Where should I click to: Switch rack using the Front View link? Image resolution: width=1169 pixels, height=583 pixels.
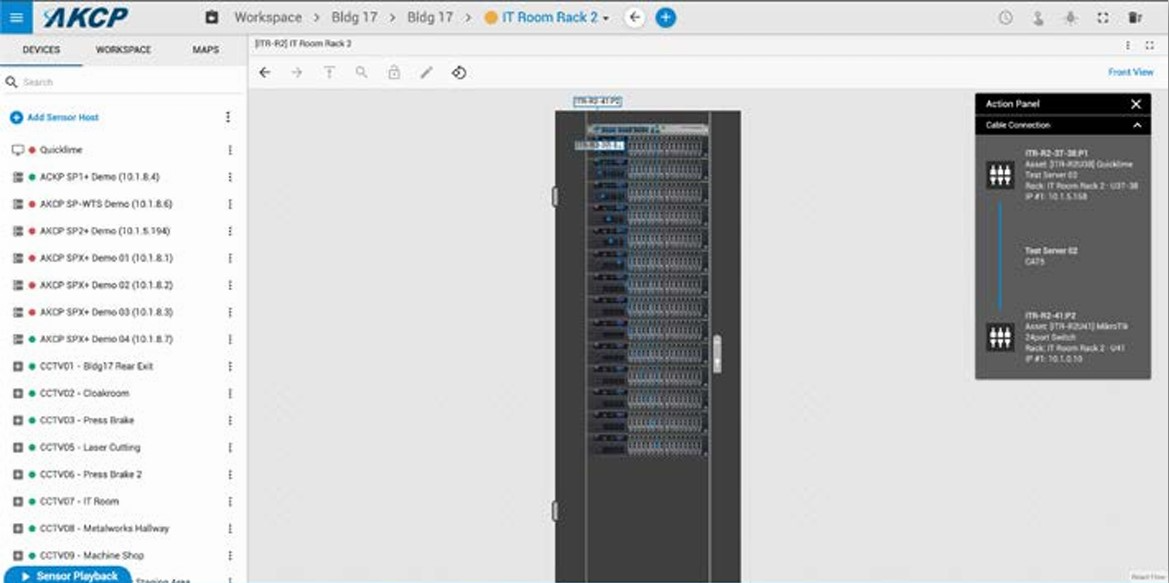click(x=1130, y=72)
